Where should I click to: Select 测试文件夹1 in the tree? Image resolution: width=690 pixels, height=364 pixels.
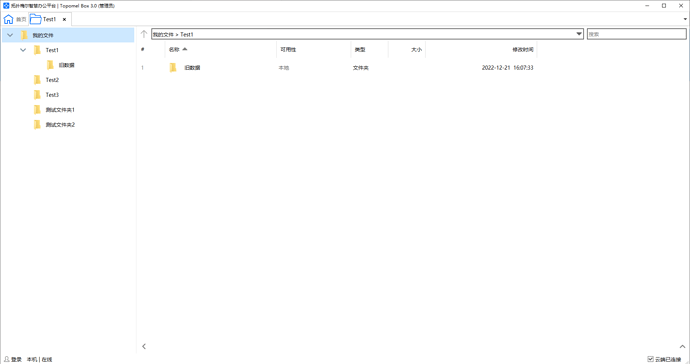(x=60, y=110)
